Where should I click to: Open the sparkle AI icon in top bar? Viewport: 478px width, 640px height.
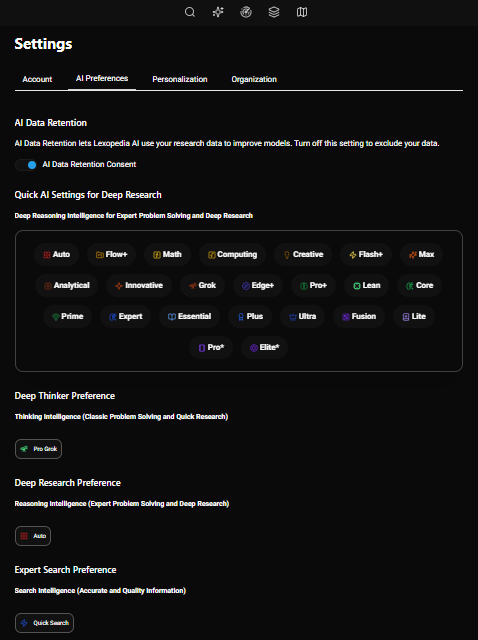(218, 12)
